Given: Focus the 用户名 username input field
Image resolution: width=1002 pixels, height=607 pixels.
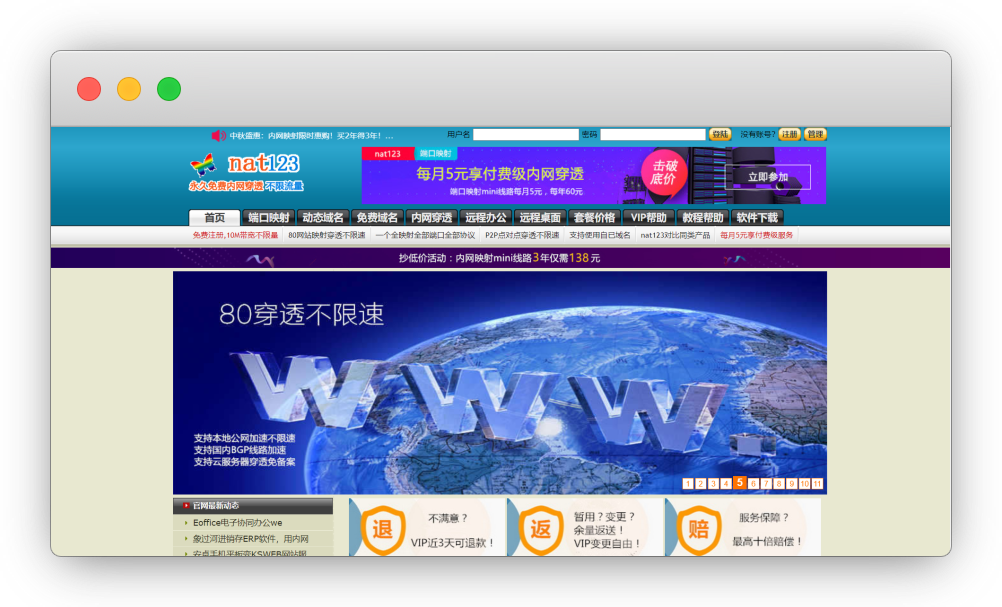Looking at the screenshot, I should pyautogui.click(x=526, y=134).
